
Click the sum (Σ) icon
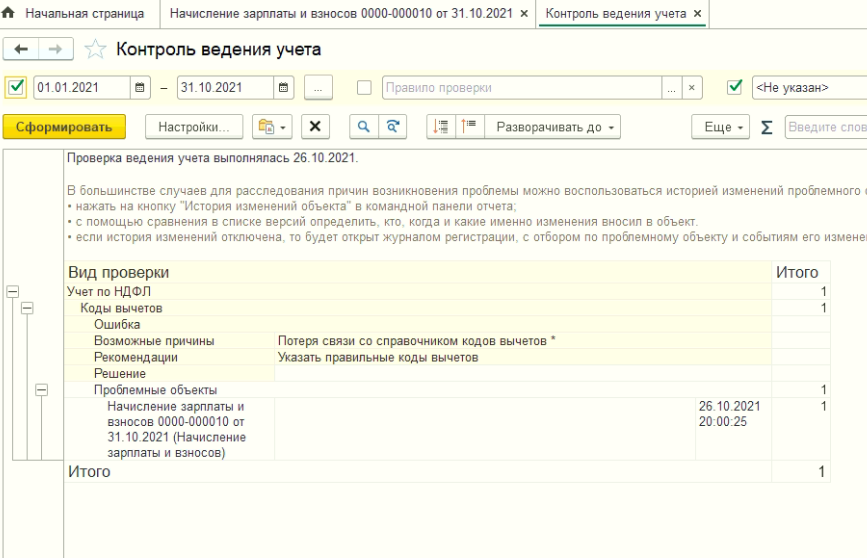pyautogui.click(x=767, y=127)
